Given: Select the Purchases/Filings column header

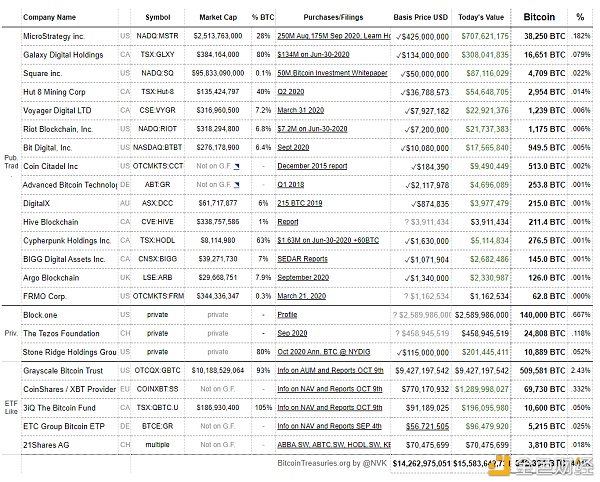Looking at the screenshot, I should (x=333, y=17).
